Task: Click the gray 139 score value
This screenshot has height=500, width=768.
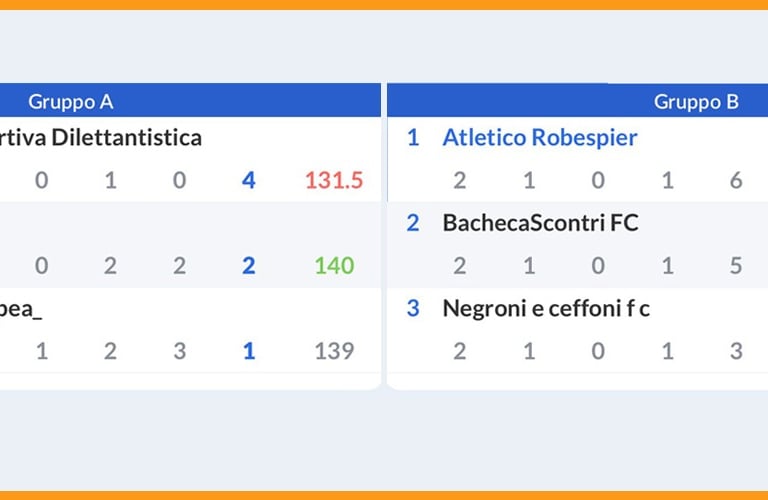Action: [x=334, y=351]
